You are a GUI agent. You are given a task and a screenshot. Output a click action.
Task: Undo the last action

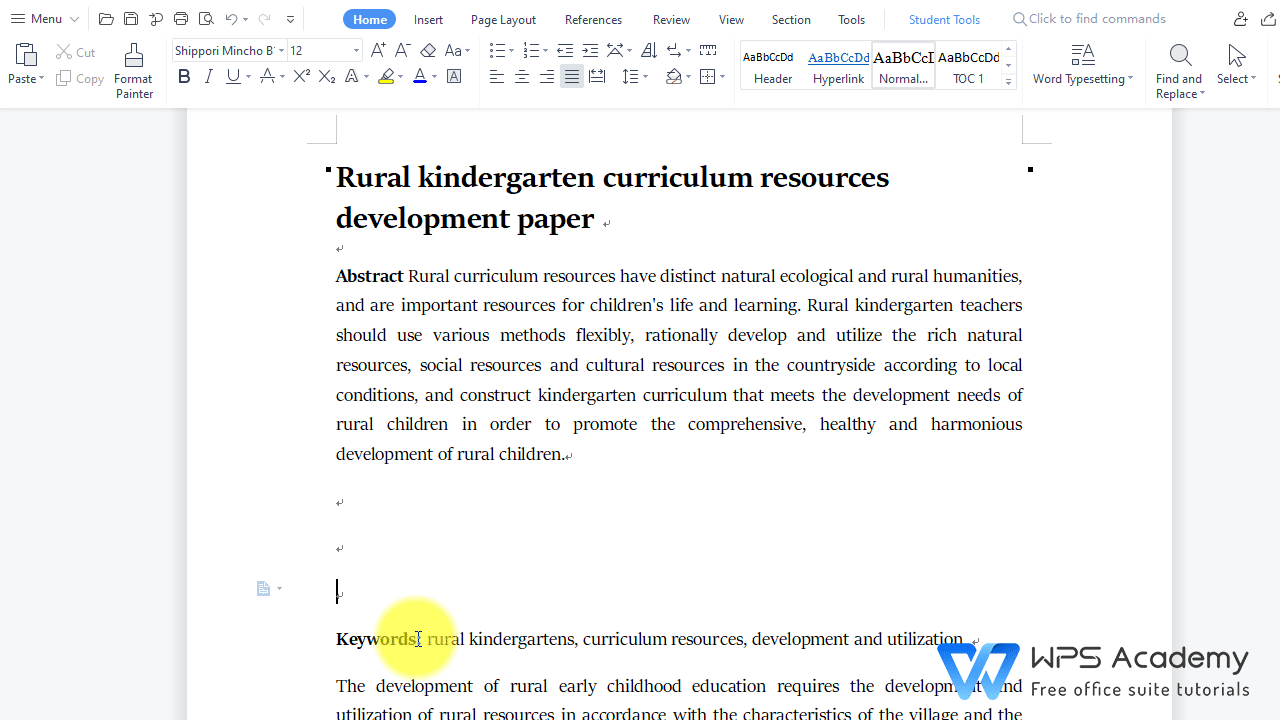click(x=231, y=19)
